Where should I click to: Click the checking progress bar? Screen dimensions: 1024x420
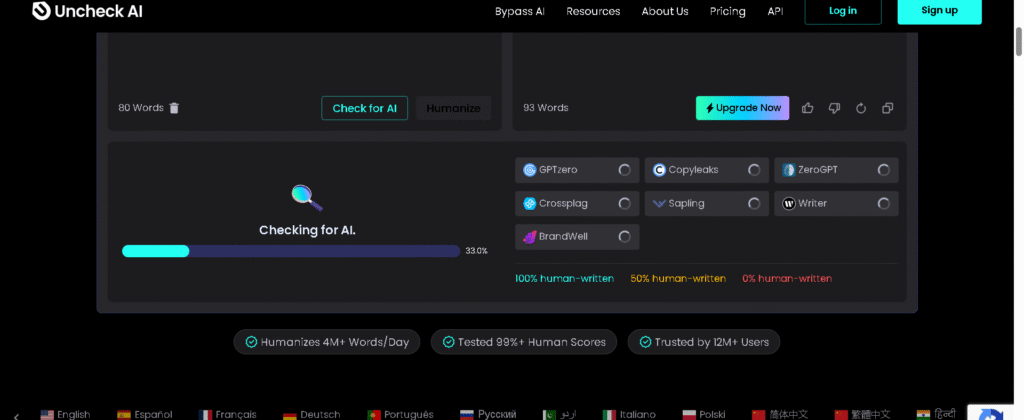(x=291, y=251)
